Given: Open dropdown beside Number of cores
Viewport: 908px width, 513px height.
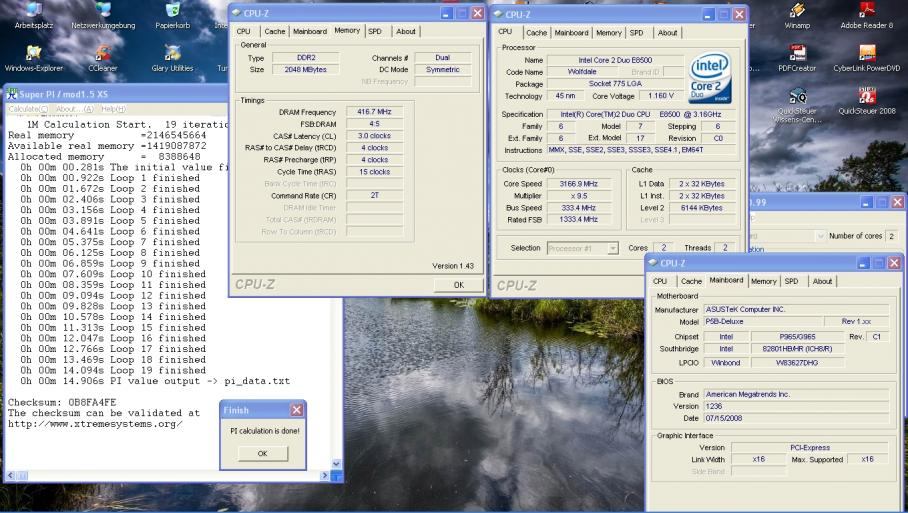Looking at the screenshot, I should tap(820, 236).
